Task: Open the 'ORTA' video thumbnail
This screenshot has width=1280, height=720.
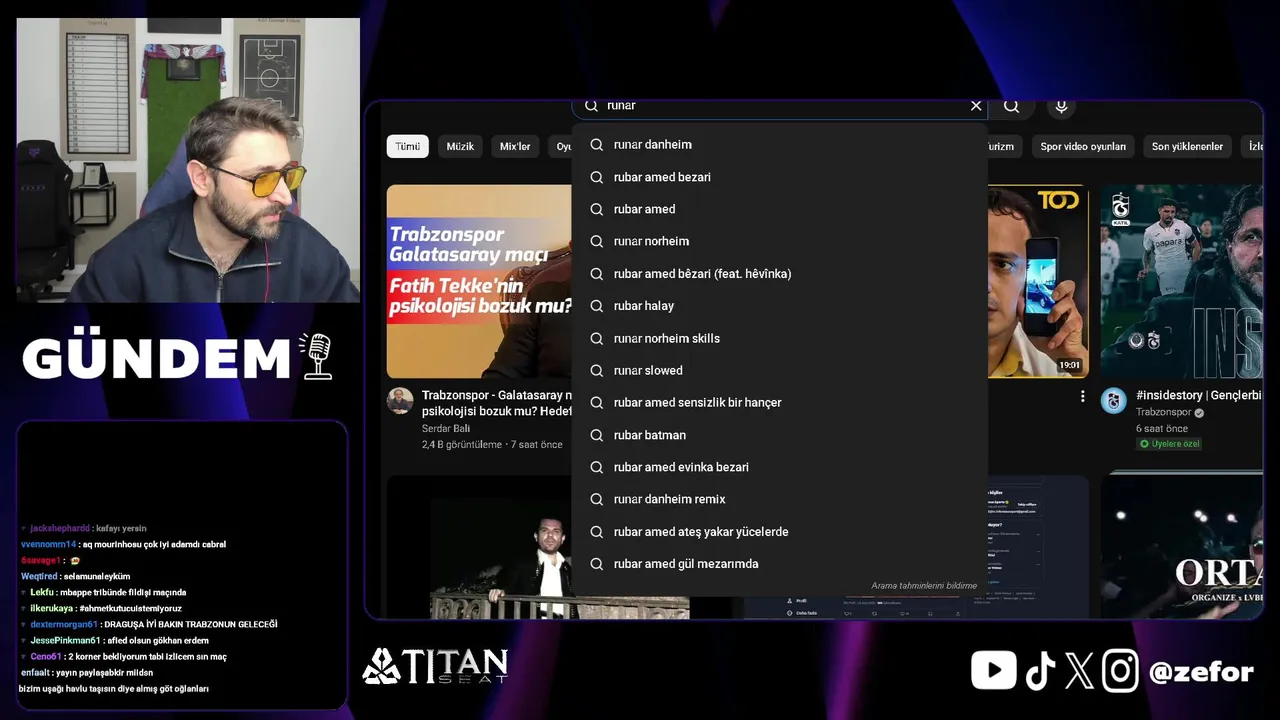Action: coord(1182,545)
